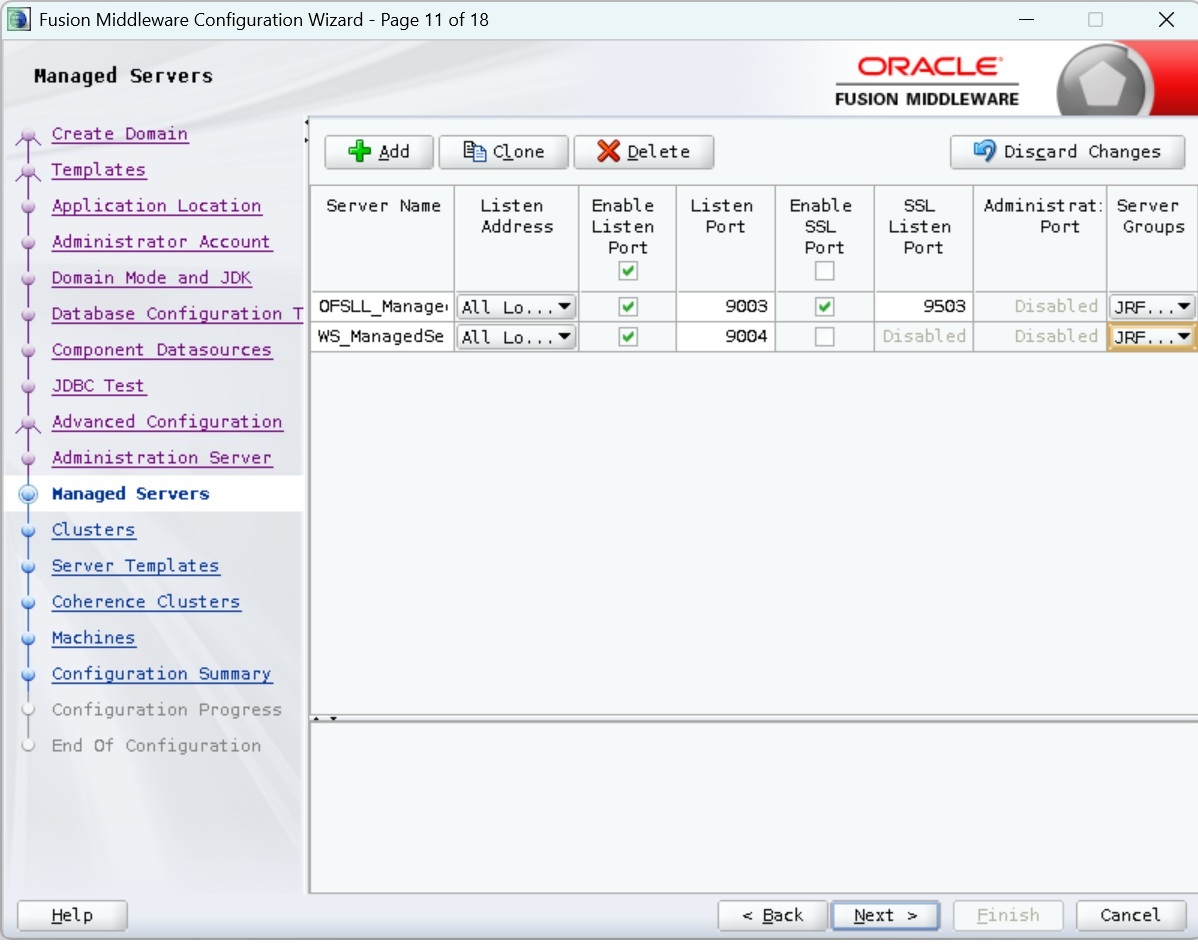Edit listen port value 9003
This screenshot has height=944, width=1198.
point(725,307)
